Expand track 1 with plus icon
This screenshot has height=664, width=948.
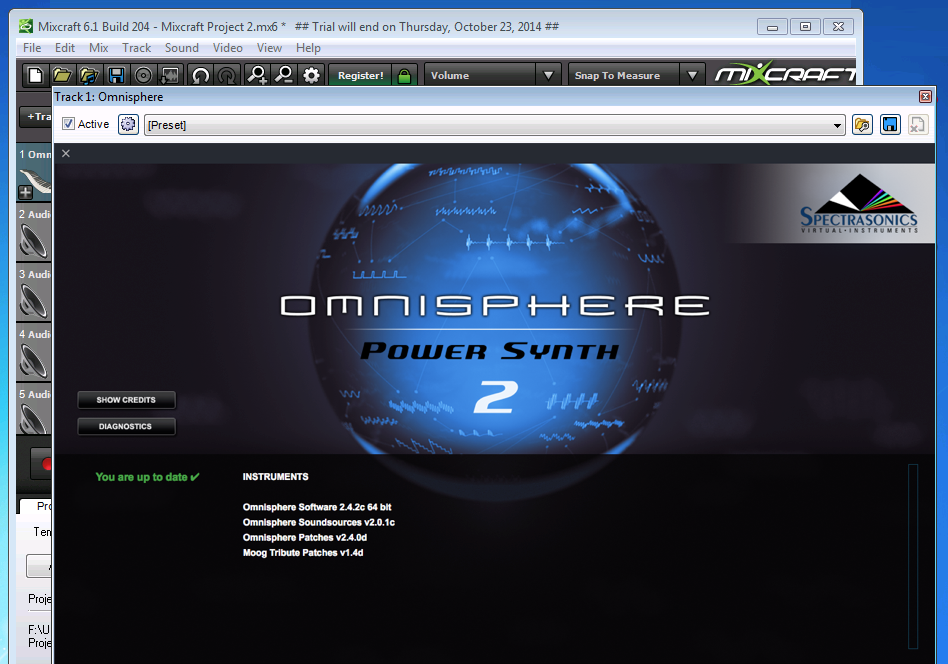tap(25, 193)
